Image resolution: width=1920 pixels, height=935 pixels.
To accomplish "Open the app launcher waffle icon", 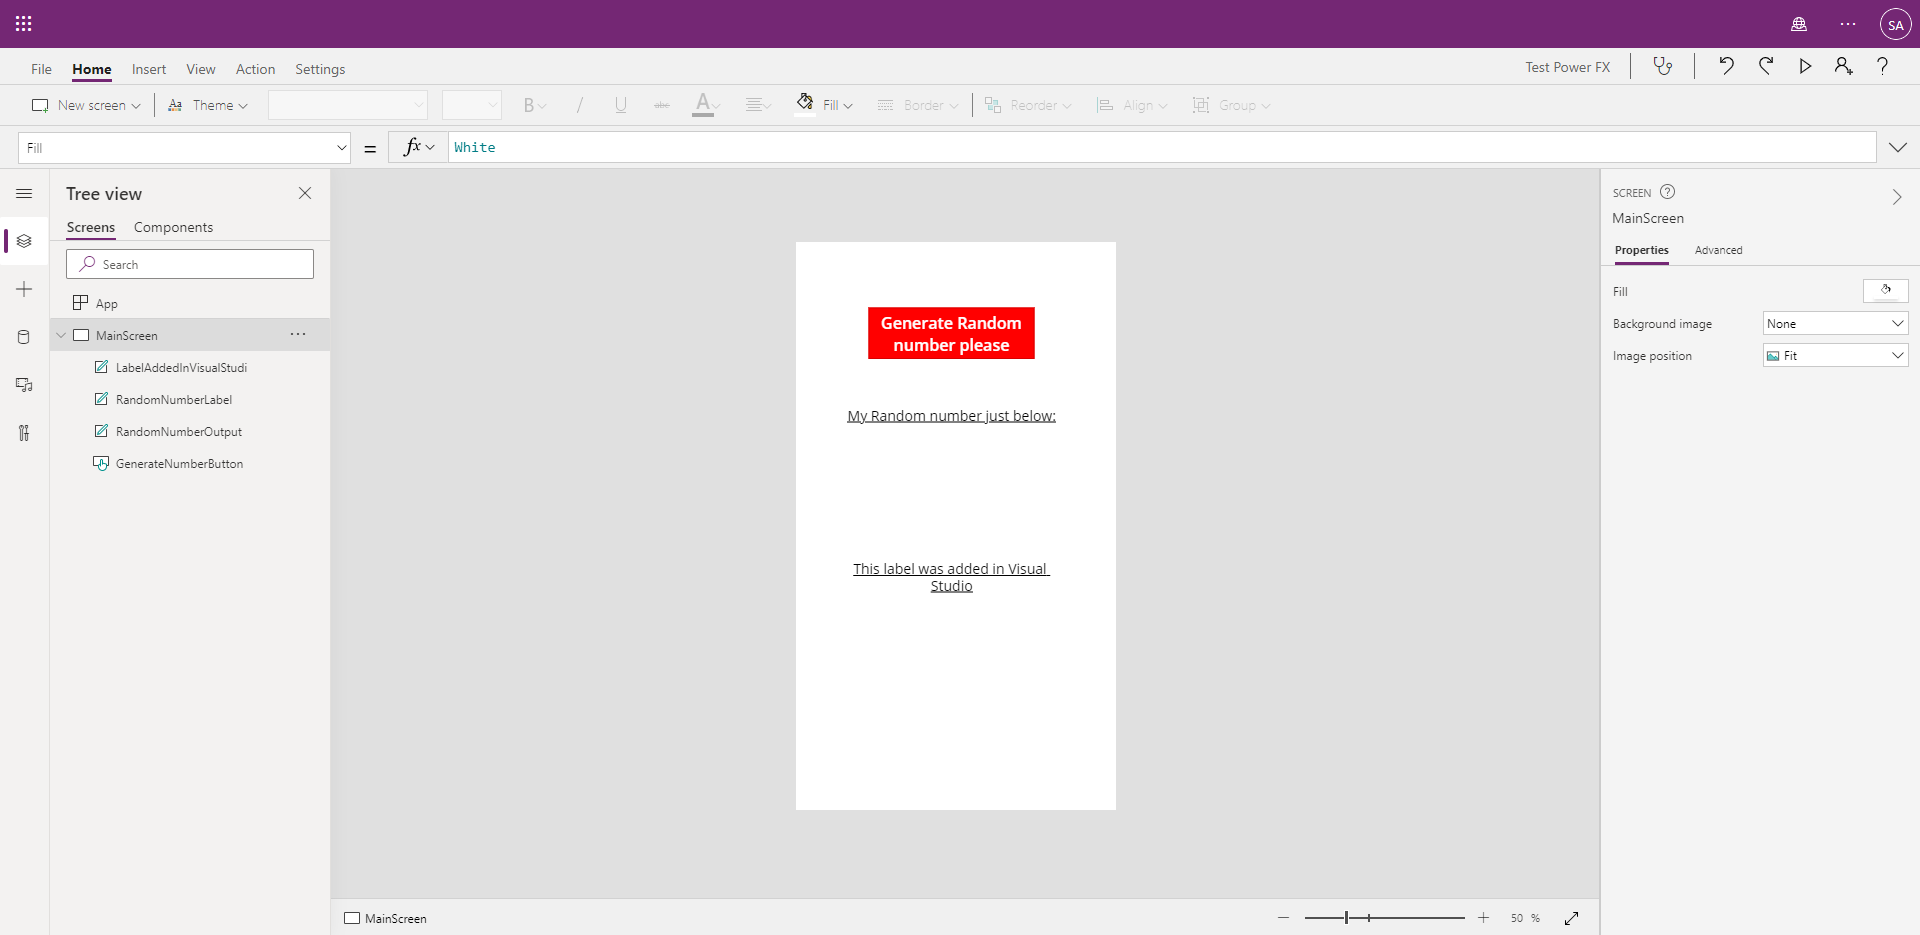I will pos(24,24).
